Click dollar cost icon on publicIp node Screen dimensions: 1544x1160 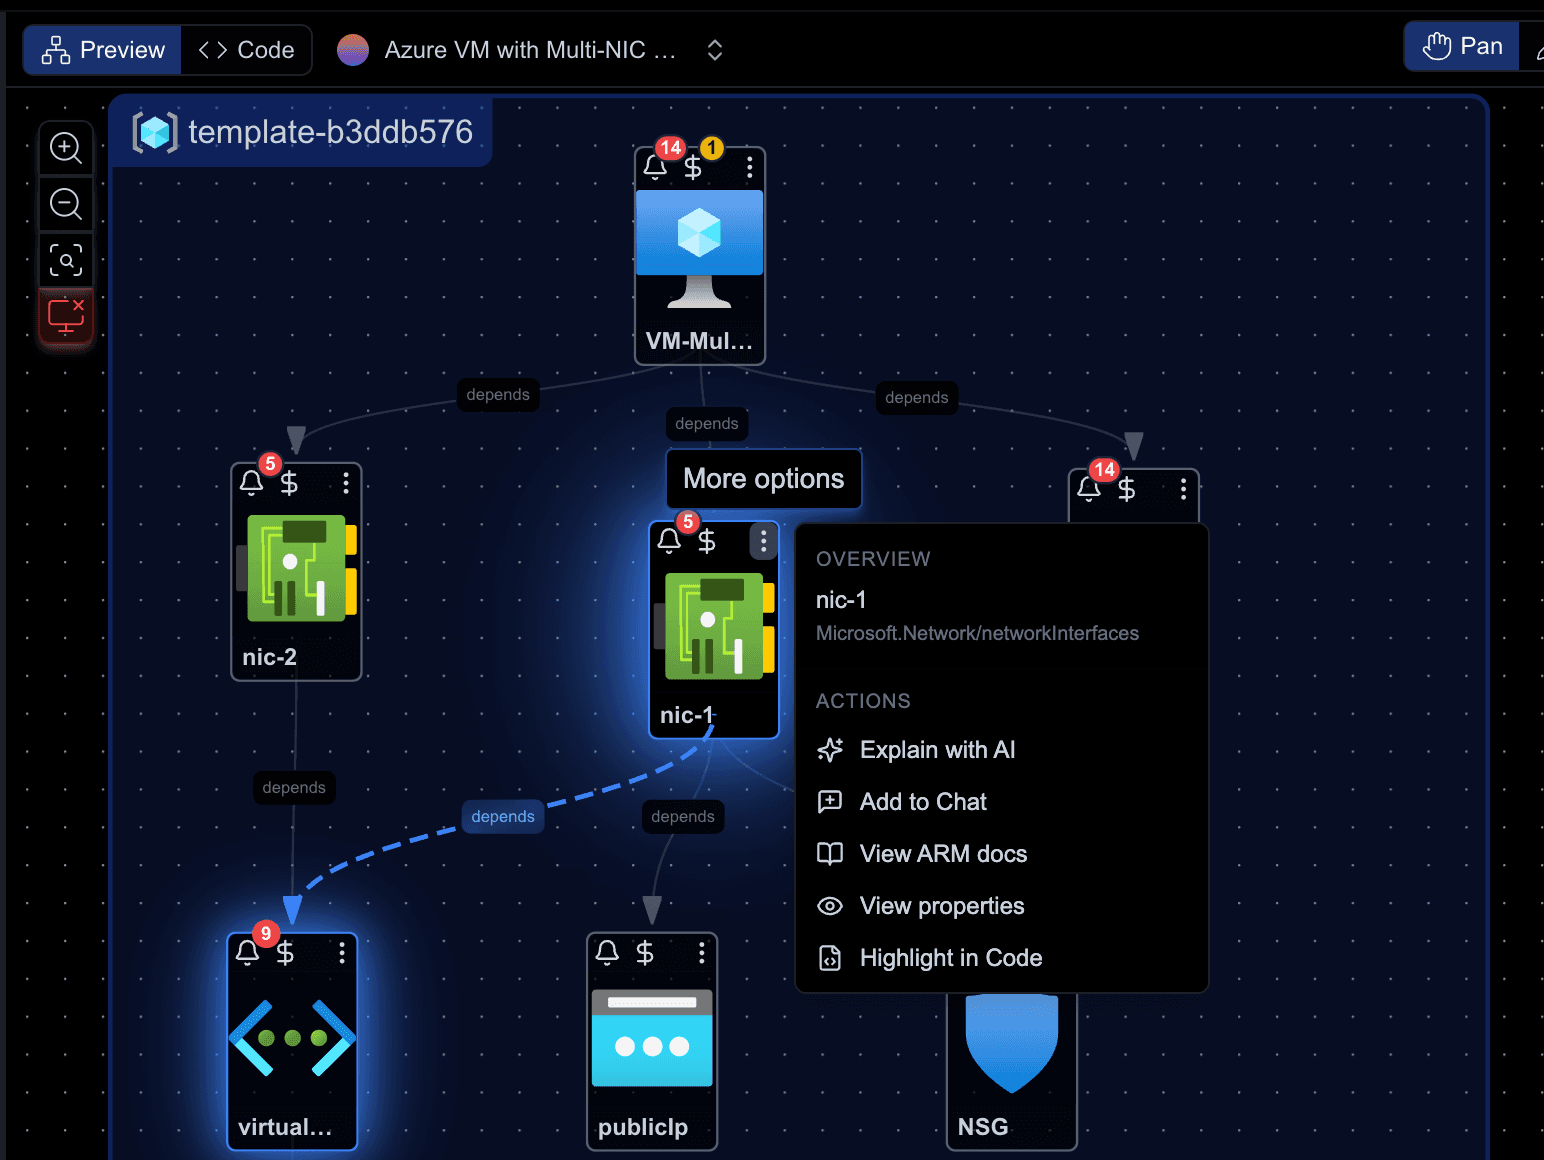[x=645, y=953]
